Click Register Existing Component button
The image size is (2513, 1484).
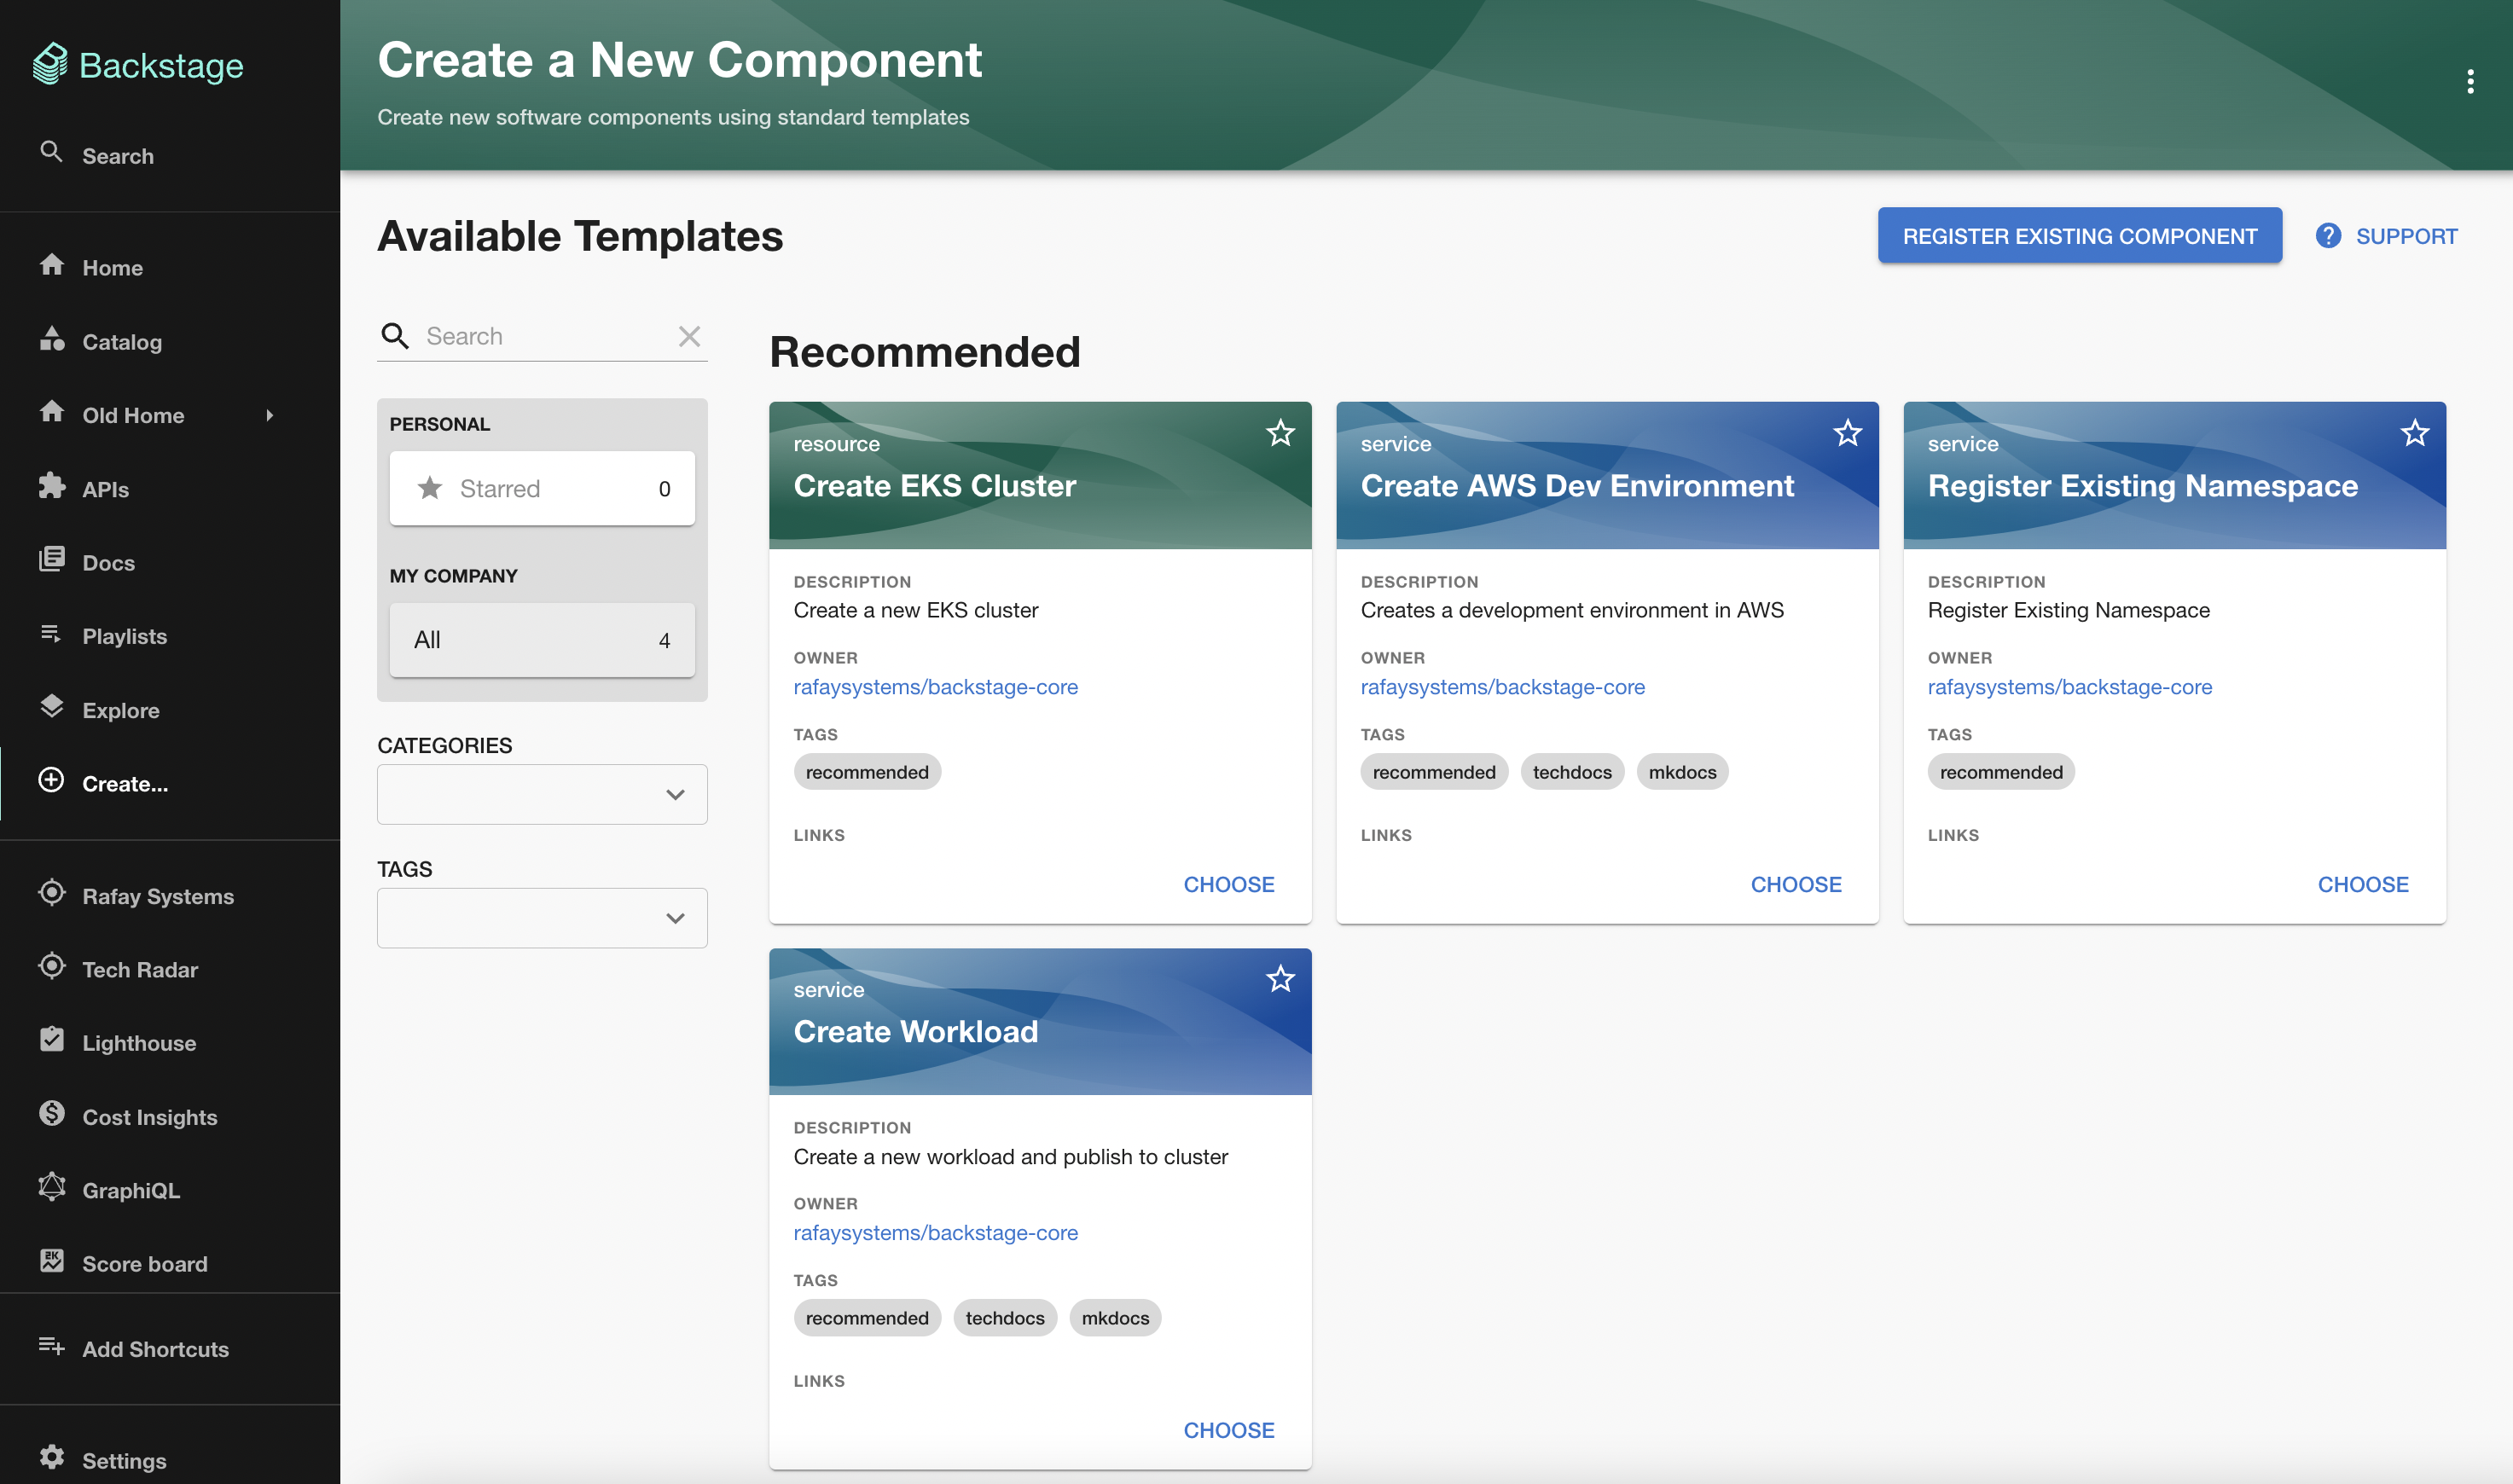click(2079, 236)
